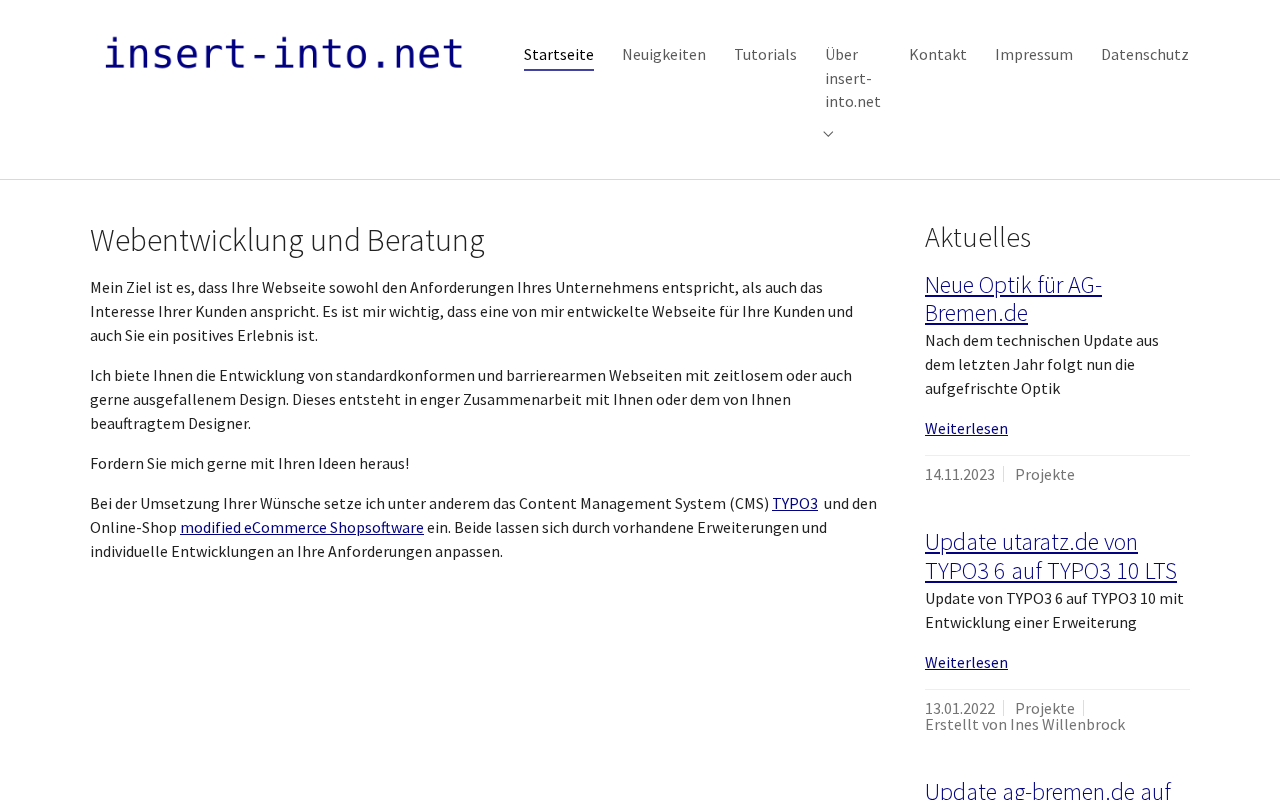Follow the TYPO3 link in the text
This screenshot has width=1280, height=800.
(795, 503)
